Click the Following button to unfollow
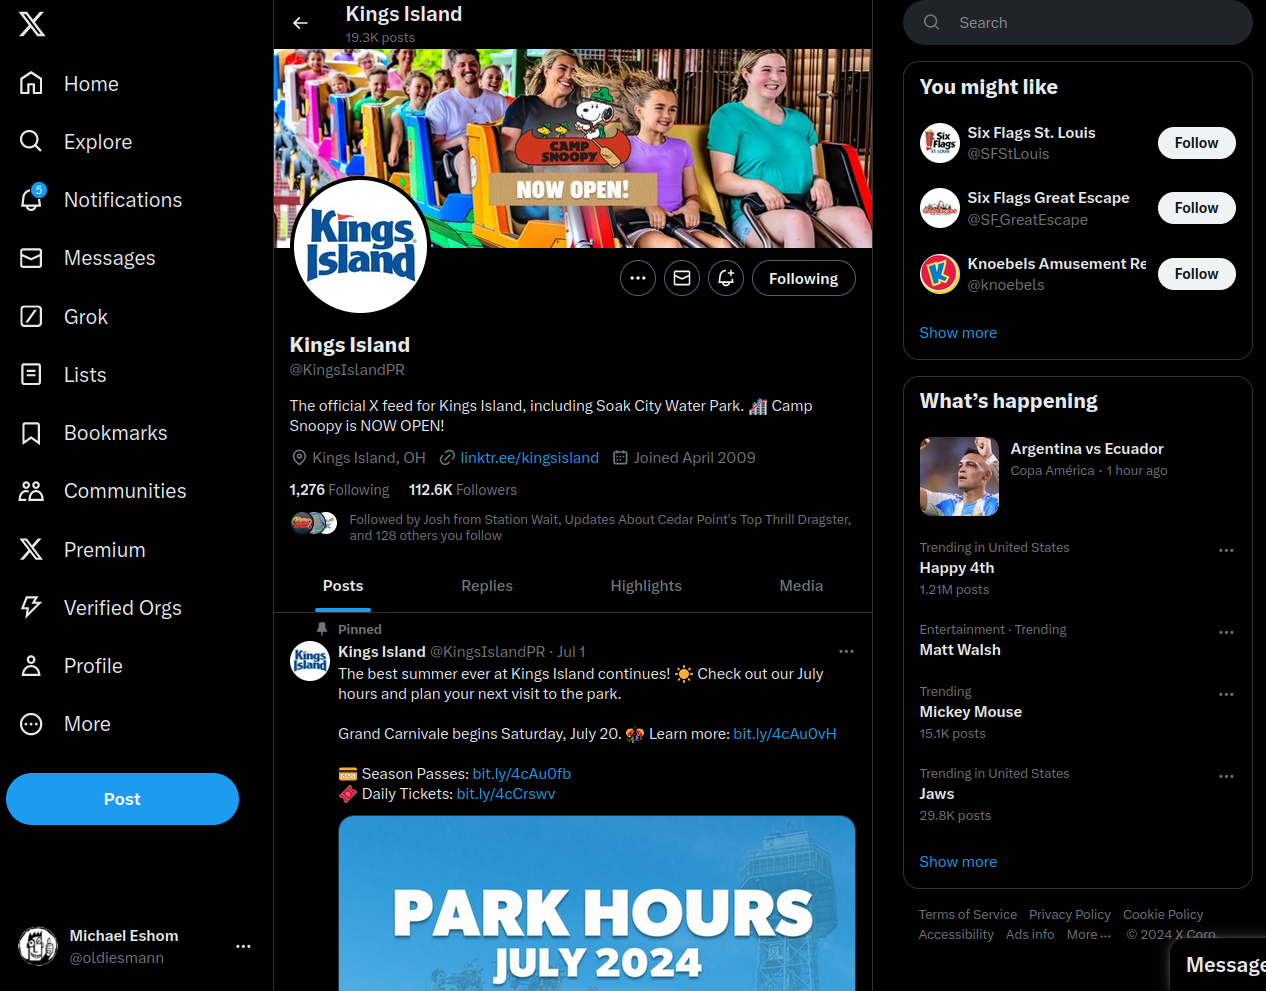Image resolution: width=1266 pixels, height=991 pixels. [x=803, y=278]
